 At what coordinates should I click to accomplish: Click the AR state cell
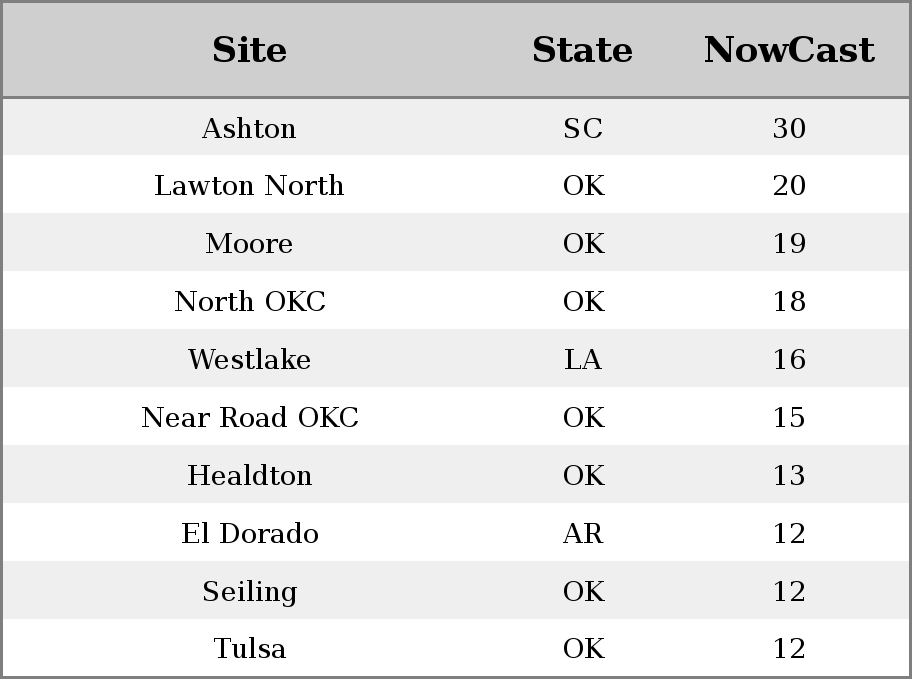coord(583,533)
